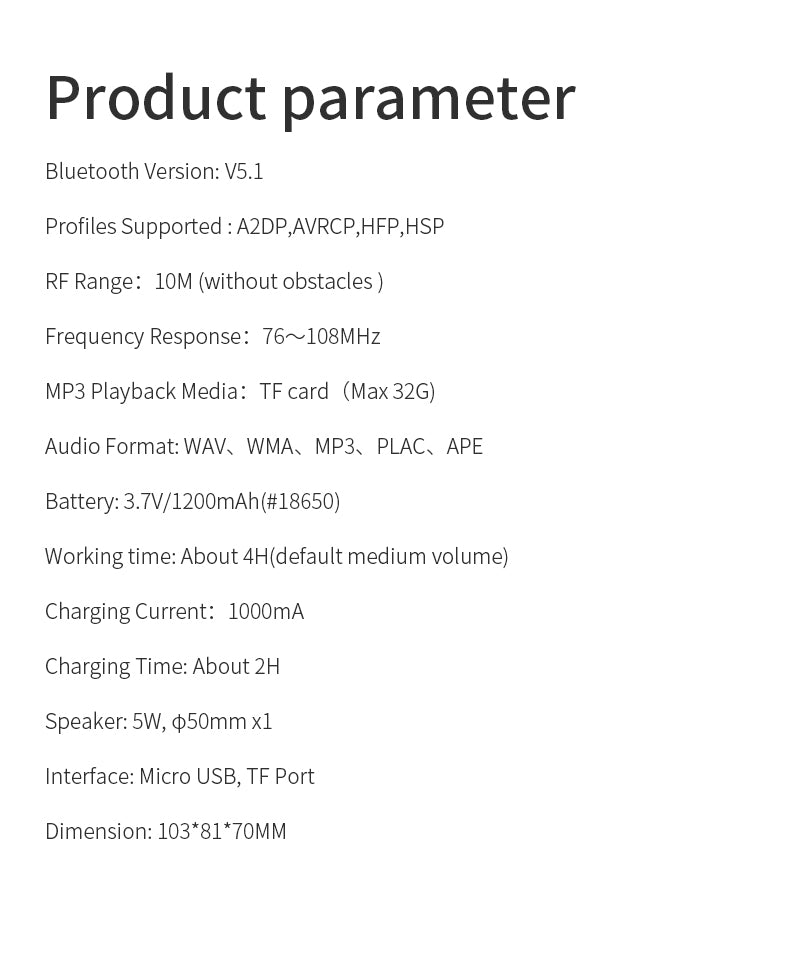Click the "(without obstacles )" text
Screen dimensions: 790x980
291,281
